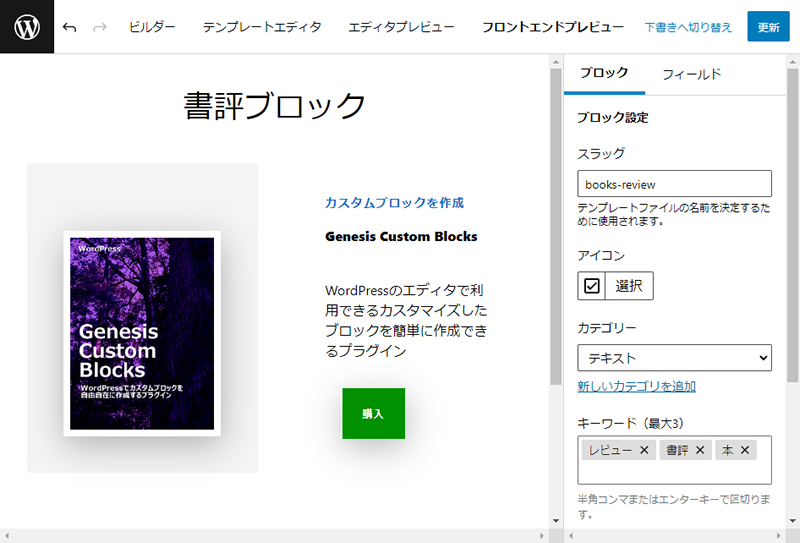Click the ブロック設定 section heading
800x543 pixels.
pos(612,117)
